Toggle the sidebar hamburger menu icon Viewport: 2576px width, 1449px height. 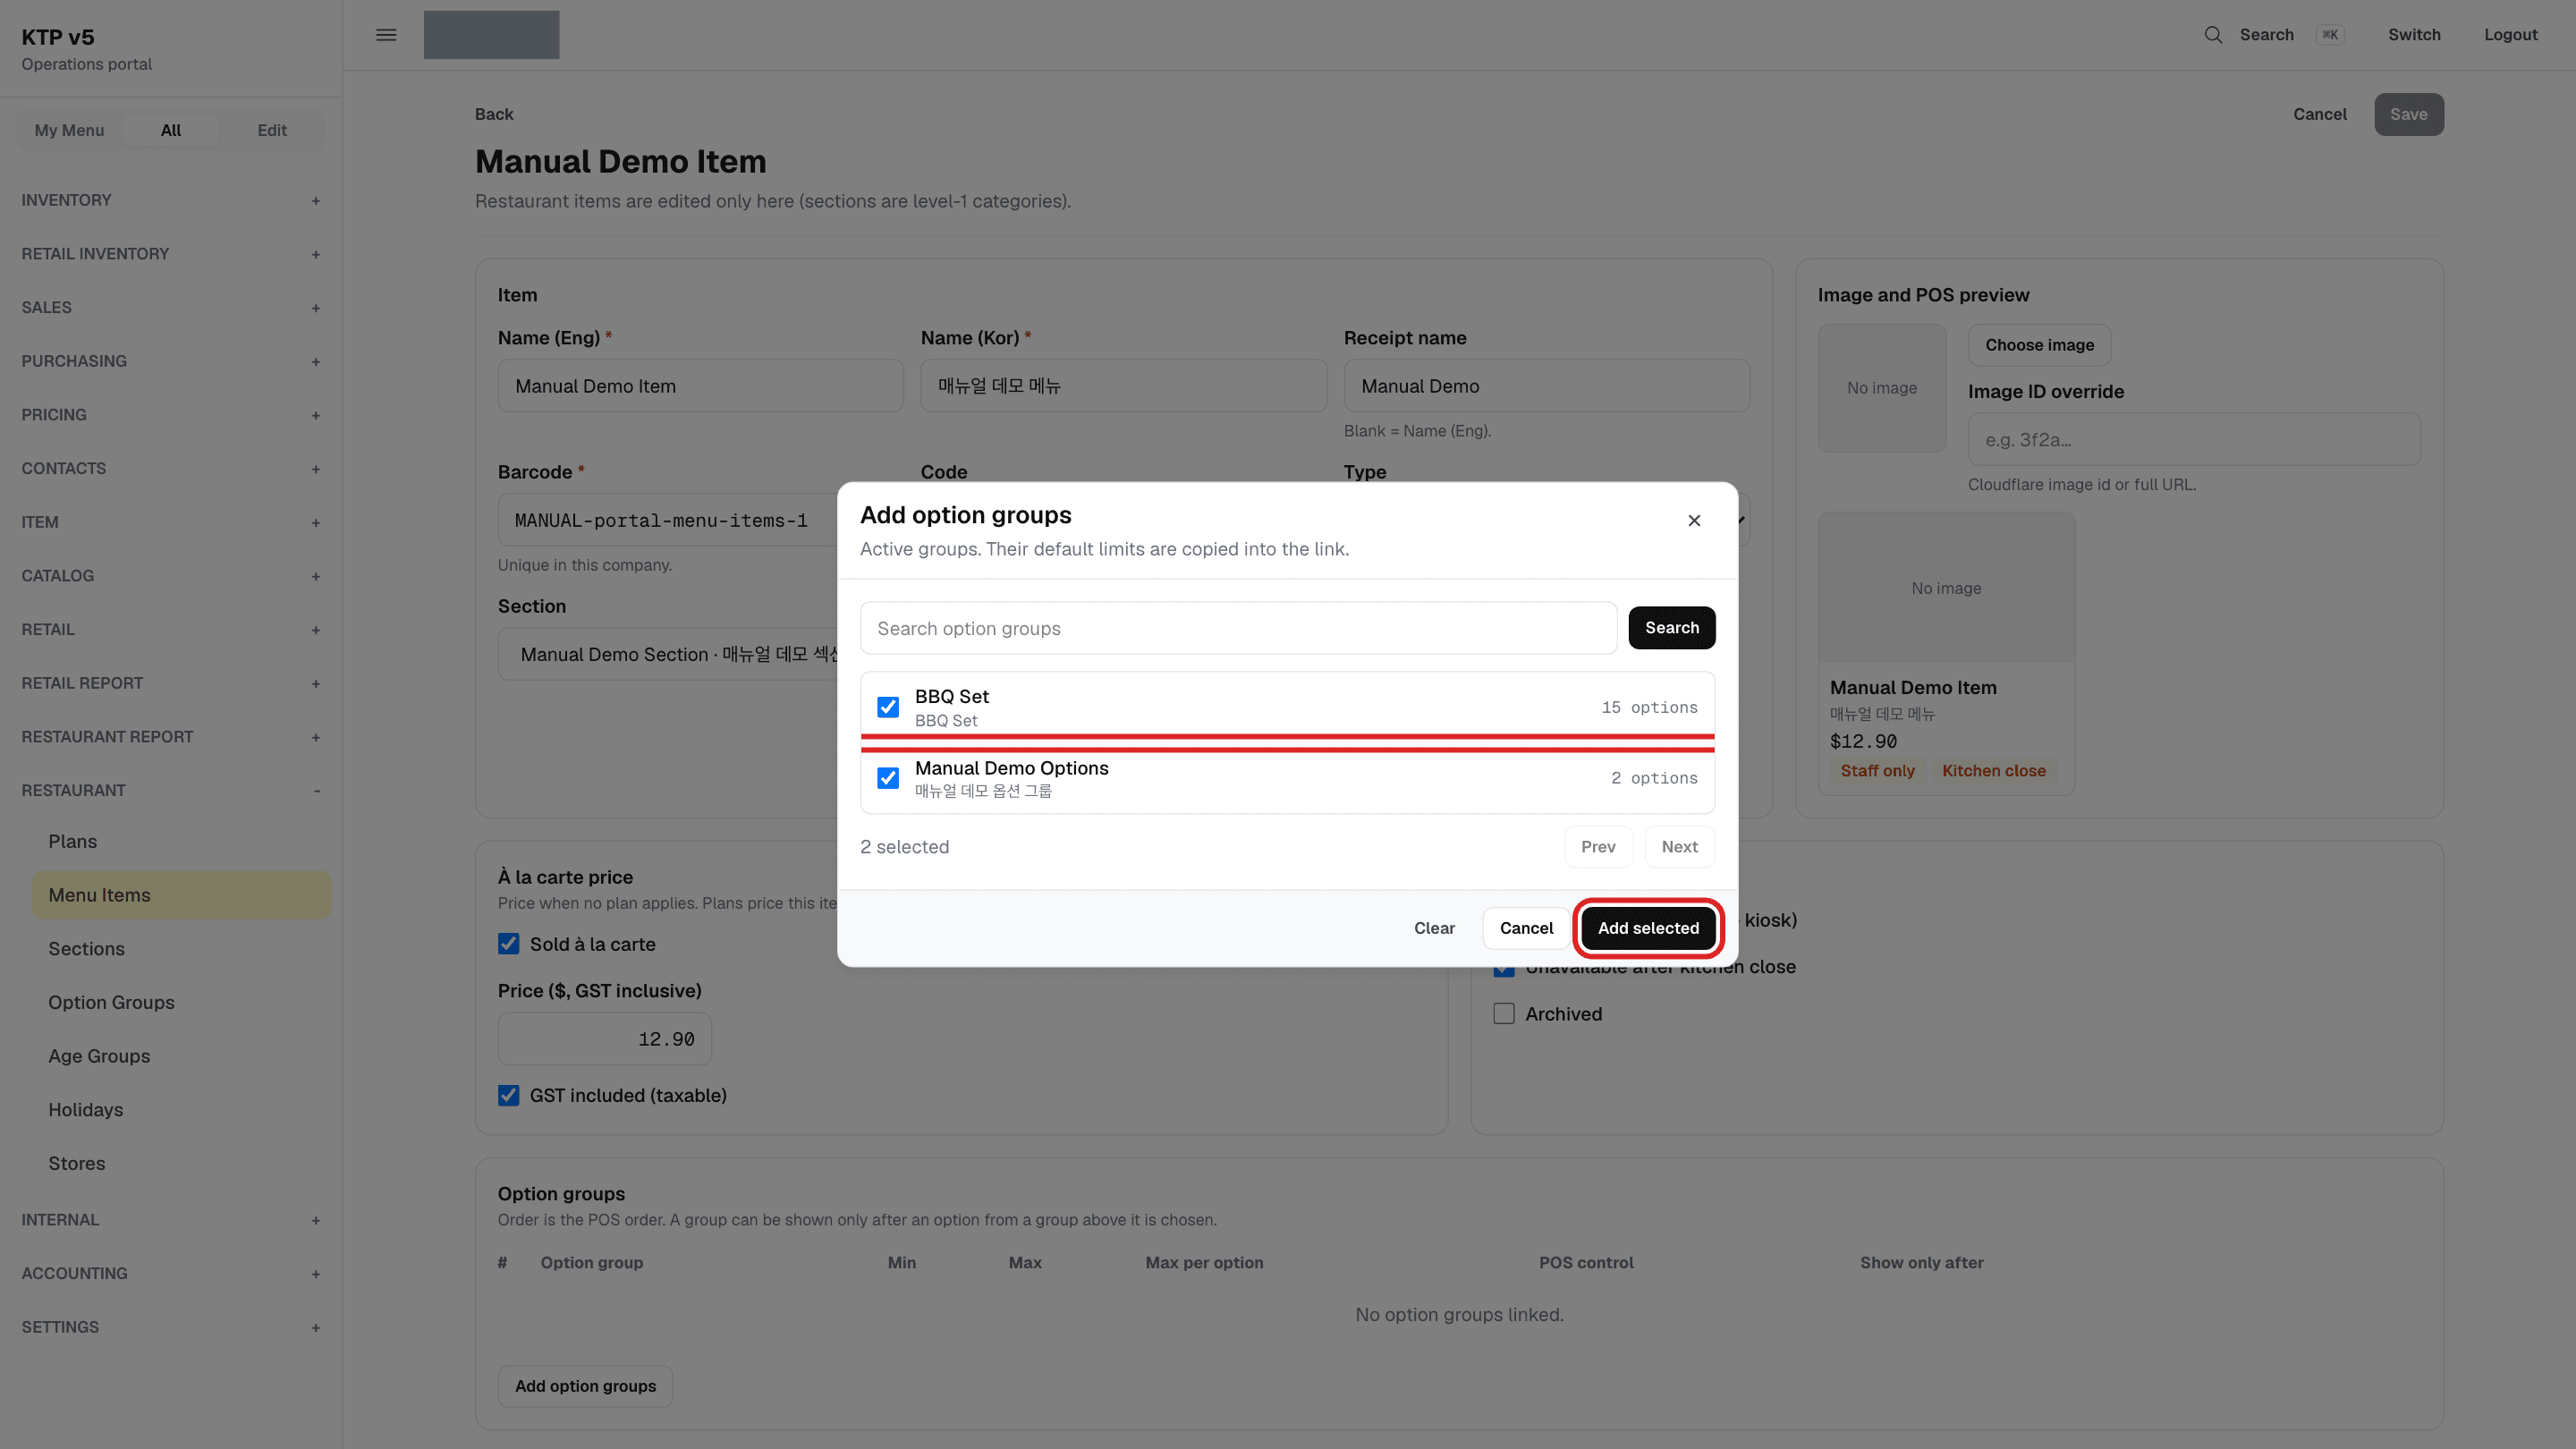pyautogui.click(x=386, y=35)
